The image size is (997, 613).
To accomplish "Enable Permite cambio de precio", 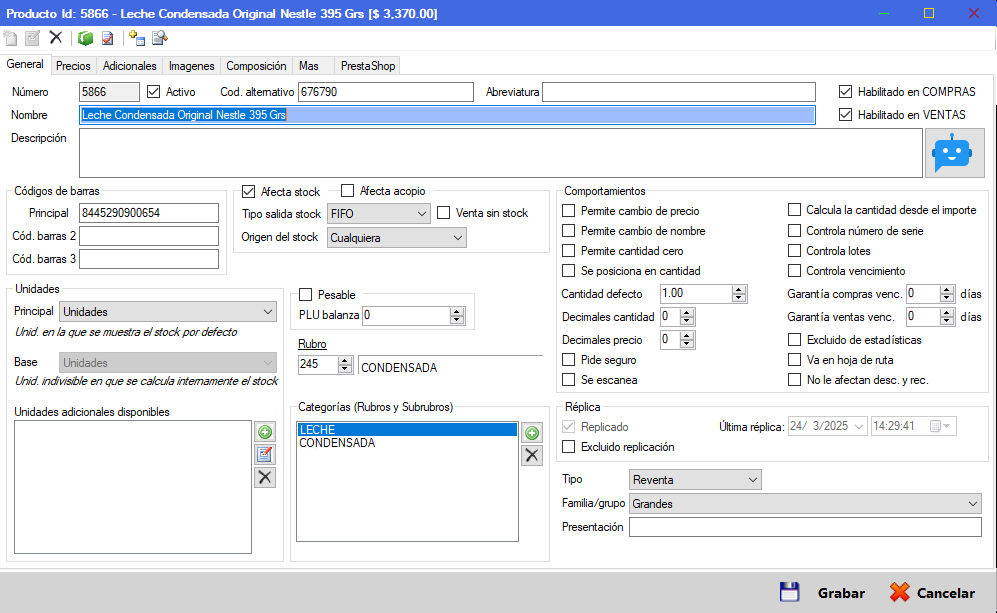I will (568, 210).
